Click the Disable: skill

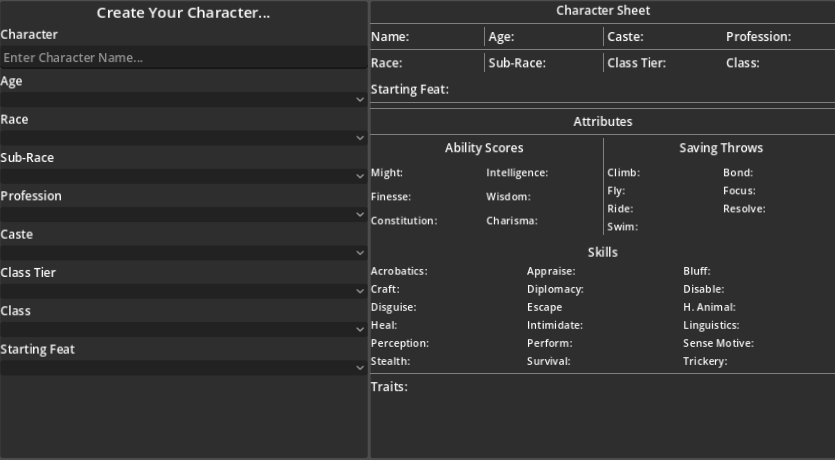(x=703, y=289)
